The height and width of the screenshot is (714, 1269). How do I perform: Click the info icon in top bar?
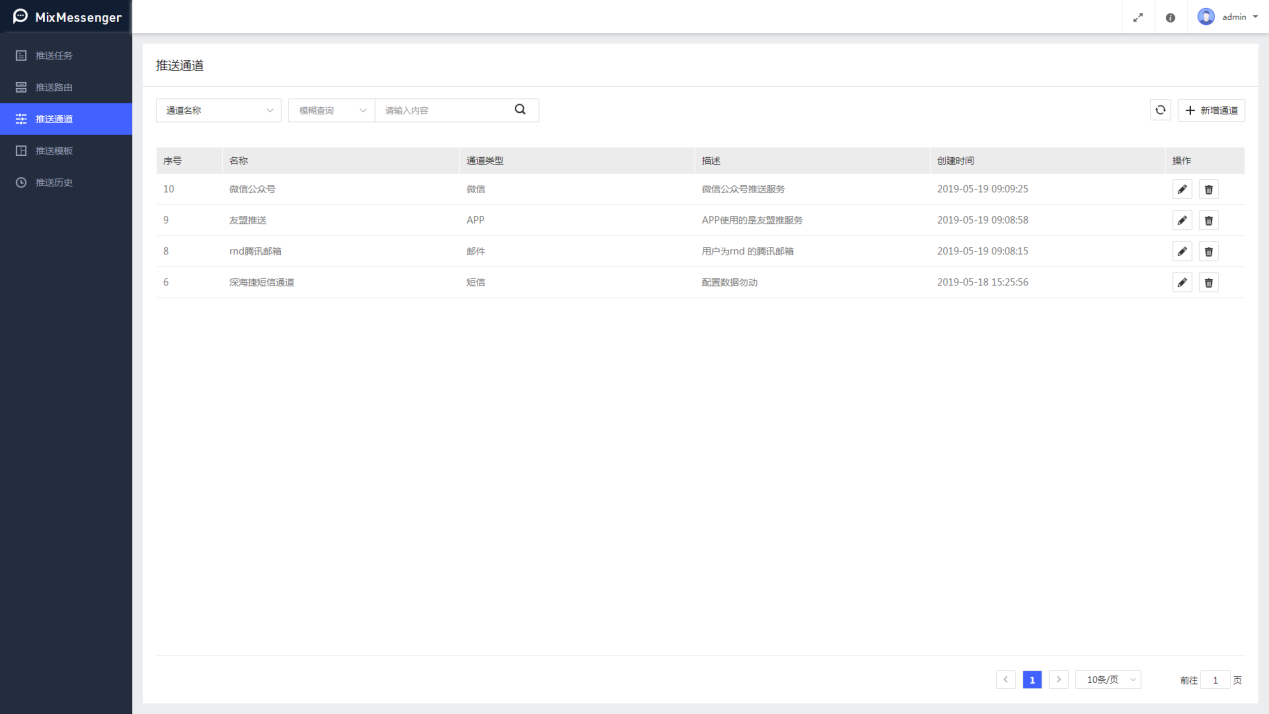1170,17
